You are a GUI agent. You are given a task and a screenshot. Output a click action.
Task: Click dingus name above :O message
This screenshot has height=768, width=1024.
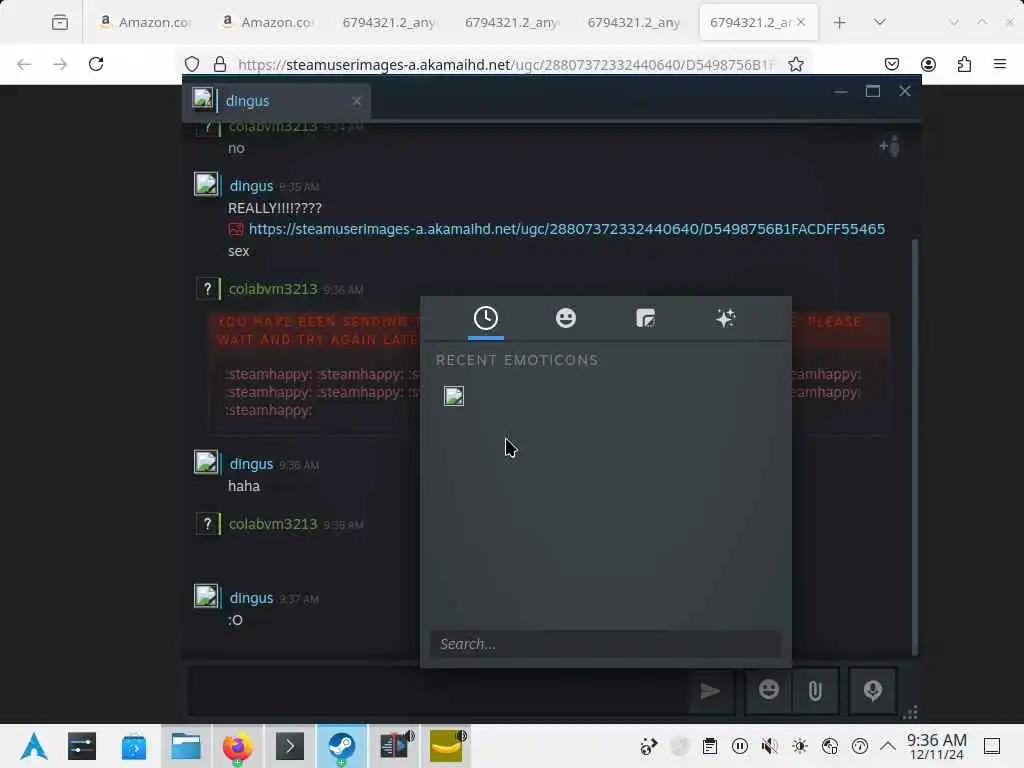click(251, 598)
